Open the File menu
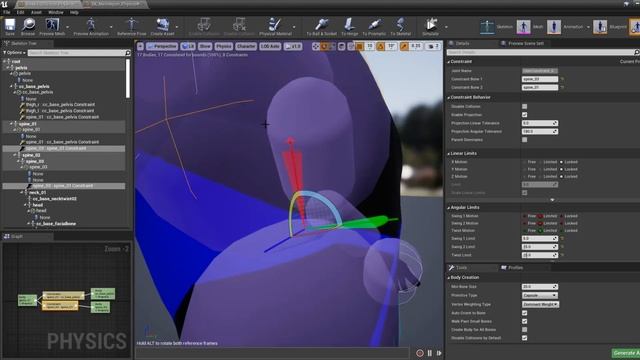 (x=7, y=12)
